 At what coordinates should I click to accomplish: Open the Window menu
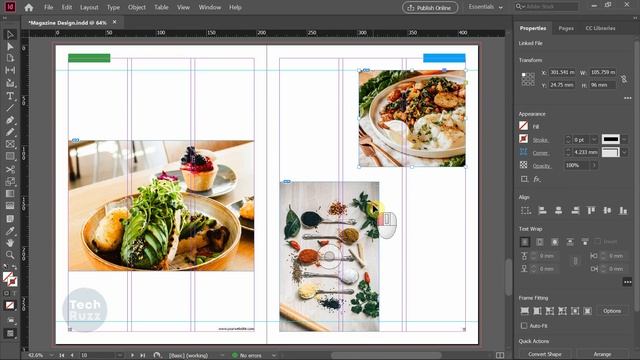click(x=210, y=7)
